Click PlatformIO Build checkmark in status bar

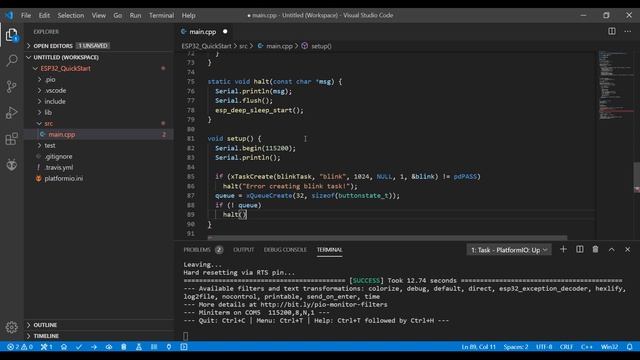79,347
